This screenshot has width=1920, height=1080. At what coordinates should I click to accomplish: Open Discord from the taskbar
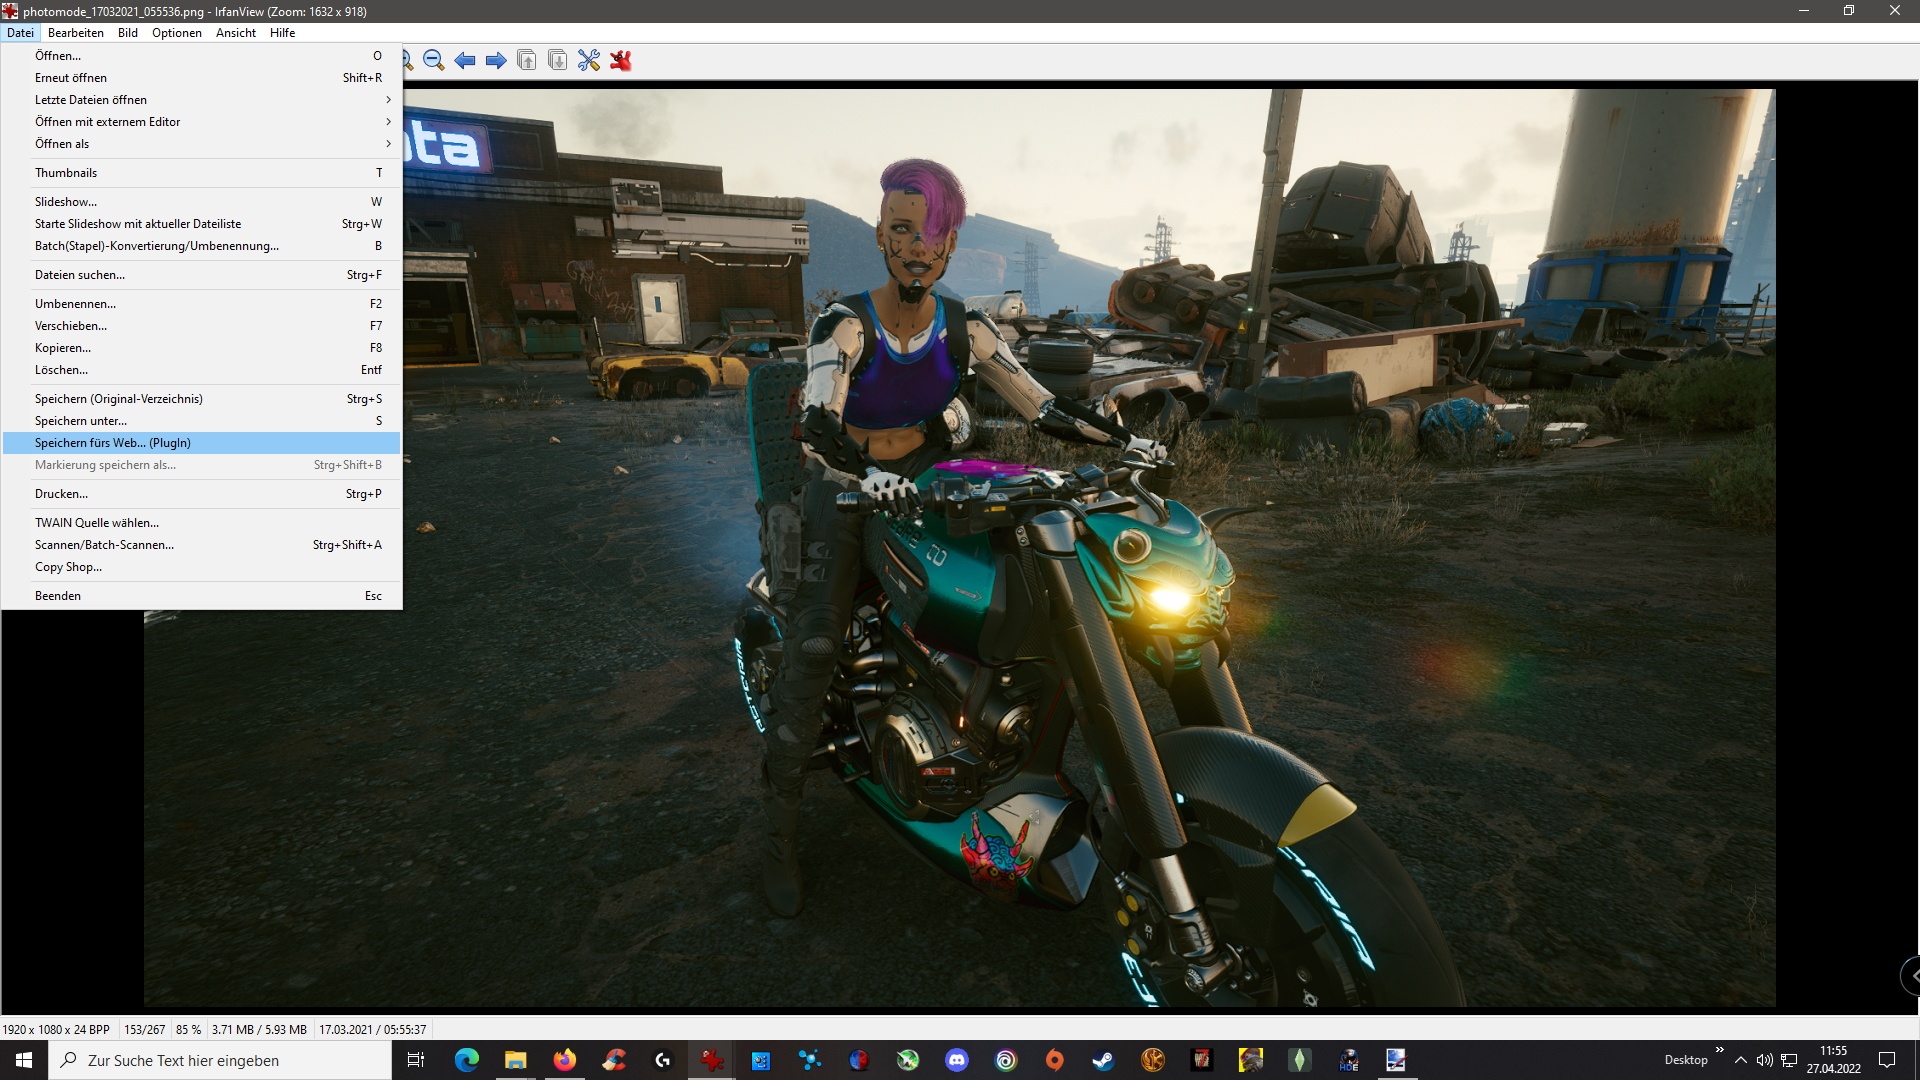pyautogui.click(x=957, y=1060)
